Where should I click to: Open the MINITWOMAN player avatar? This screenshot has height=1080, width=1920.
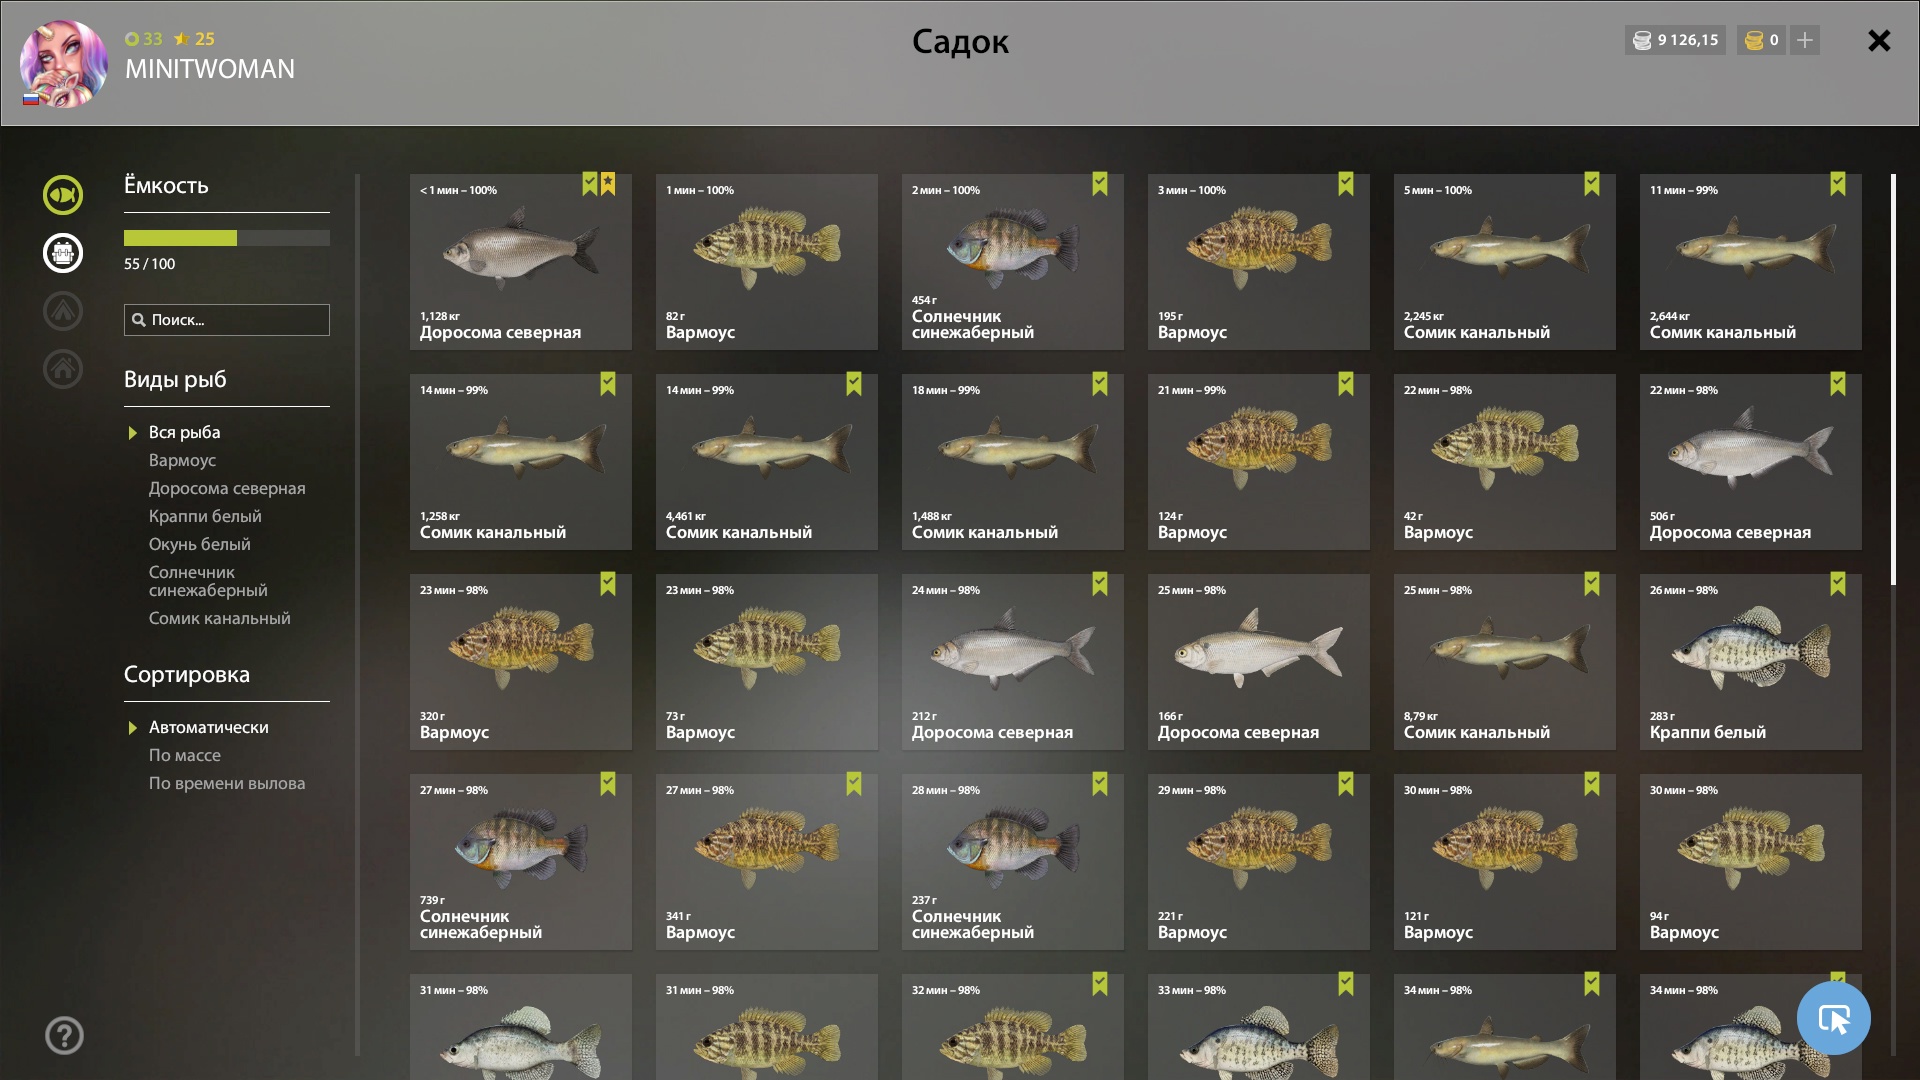pyautogui.click(x=64, y=63)
